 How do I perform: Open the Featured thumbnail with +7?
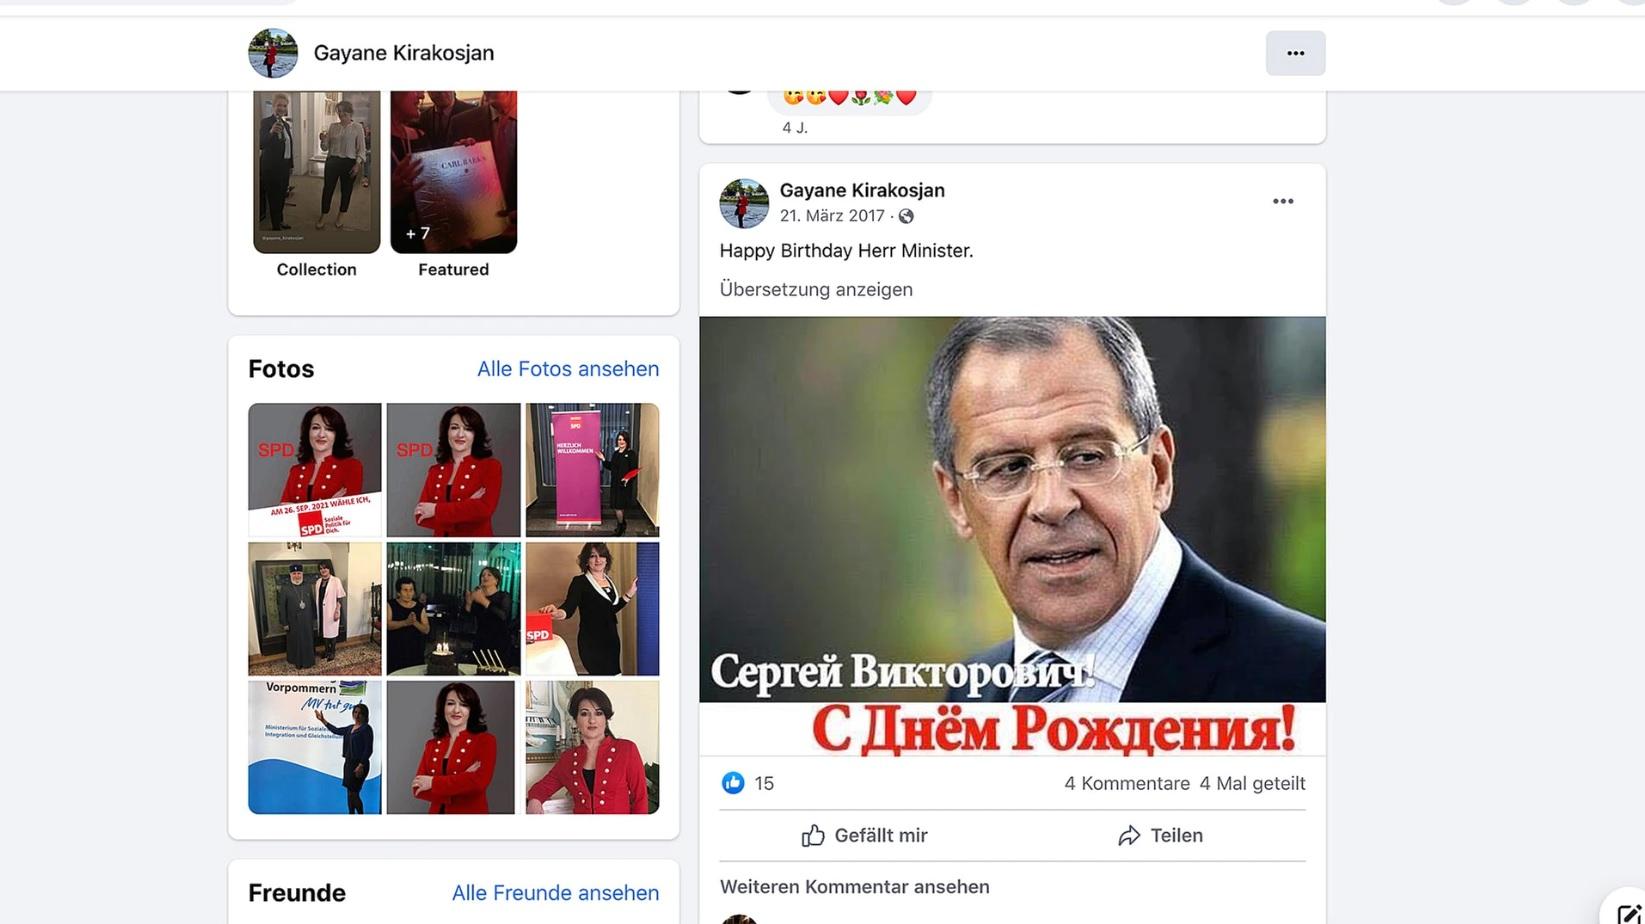(x=454, y=171)
